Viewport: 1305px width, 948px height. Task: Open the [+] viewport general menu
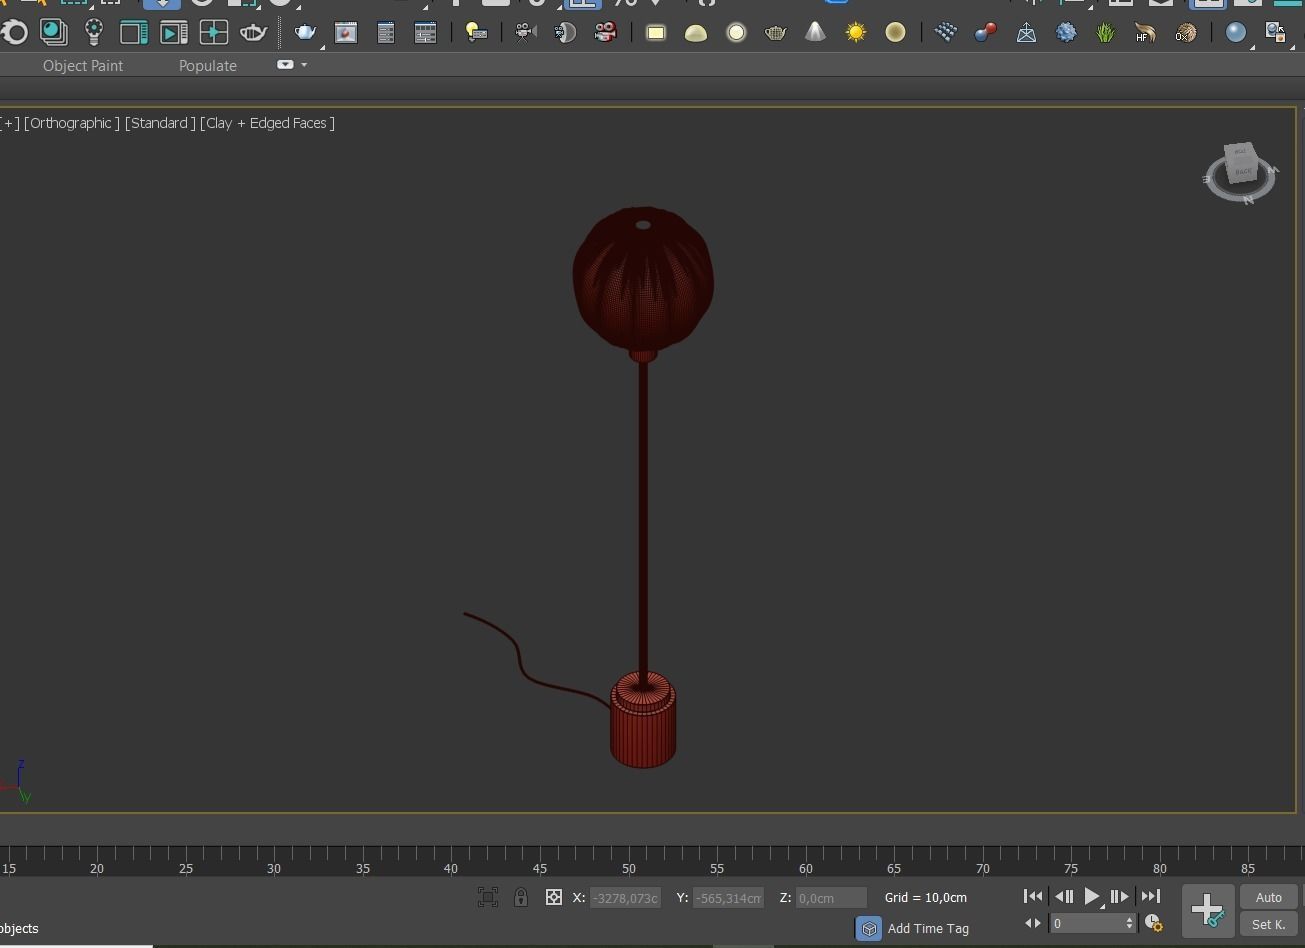11,123
